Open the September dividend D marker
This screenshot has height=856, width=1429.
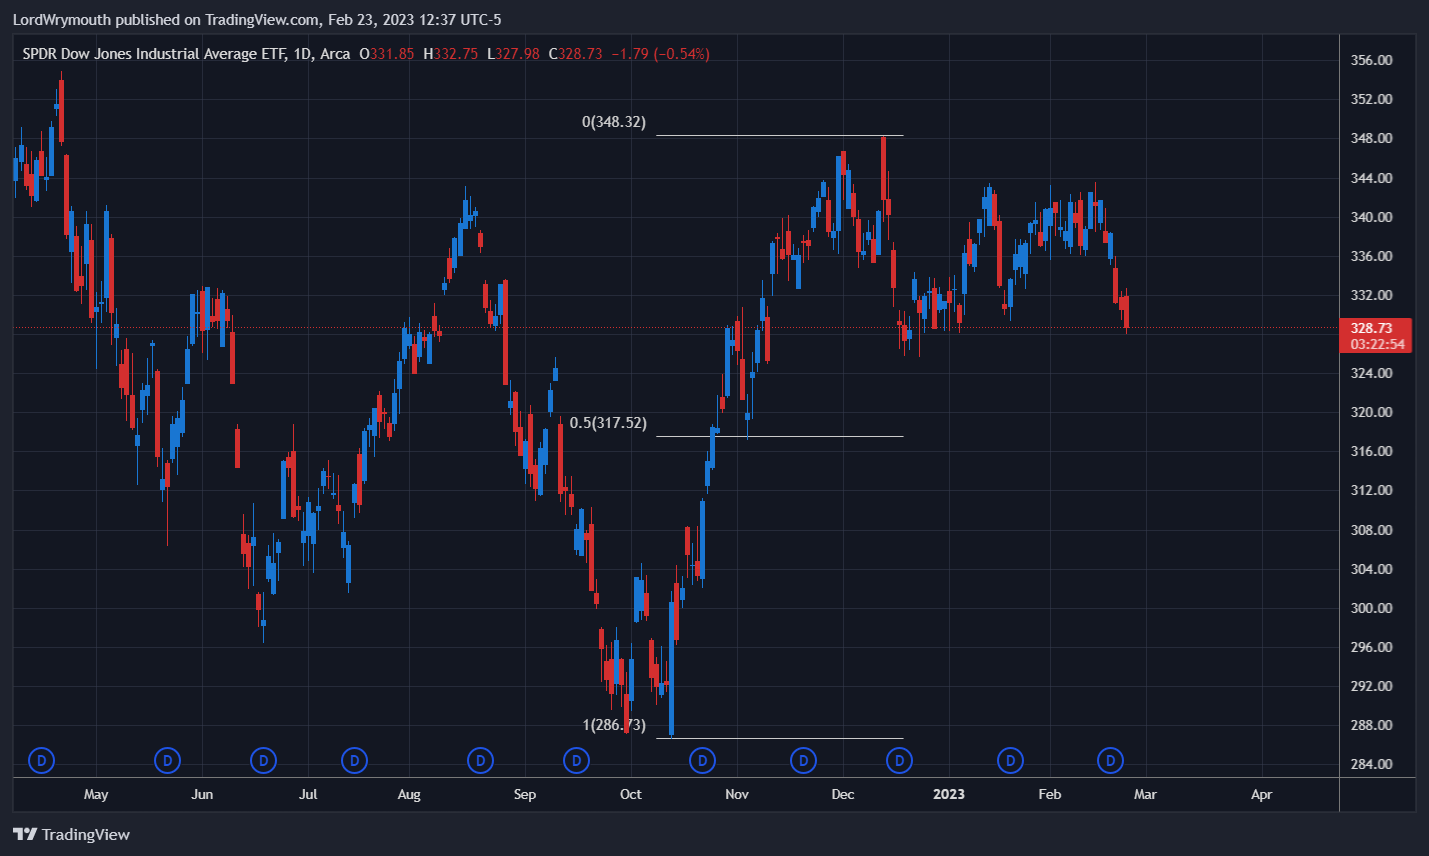[x=576, y=761]
